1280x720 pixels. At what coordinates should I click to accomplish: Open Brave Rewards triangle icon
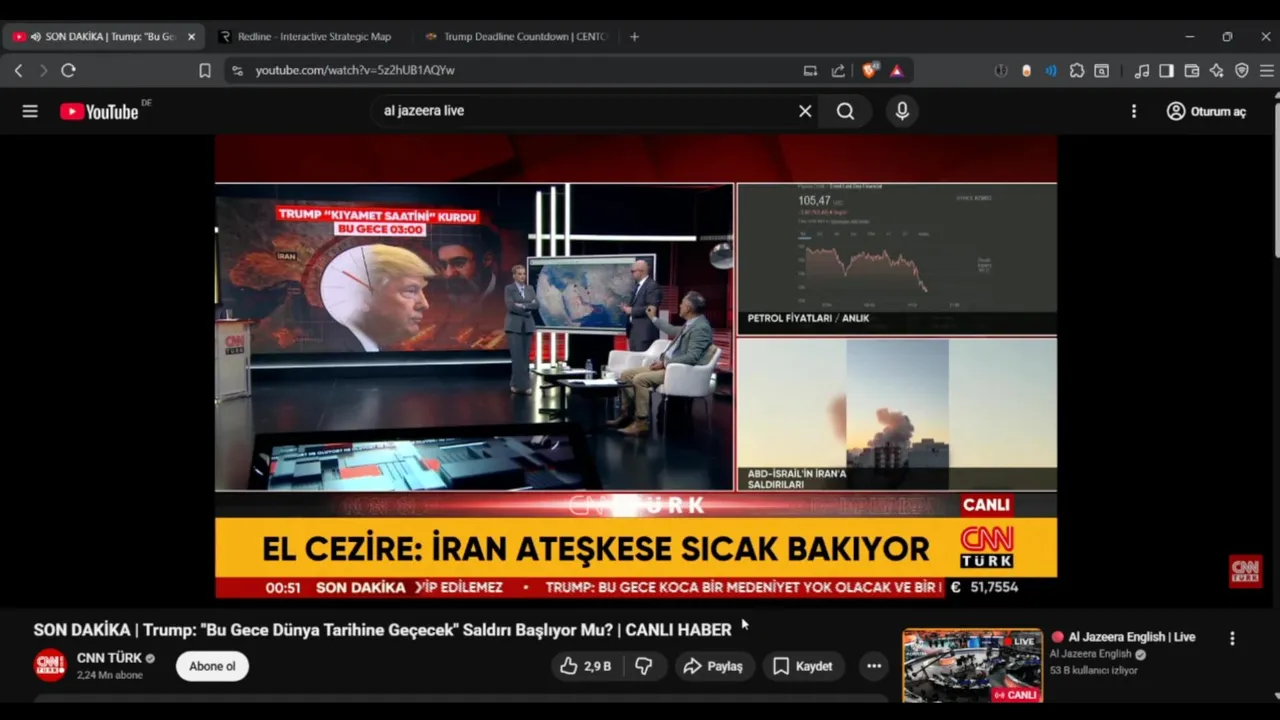[x=897, y=70]
